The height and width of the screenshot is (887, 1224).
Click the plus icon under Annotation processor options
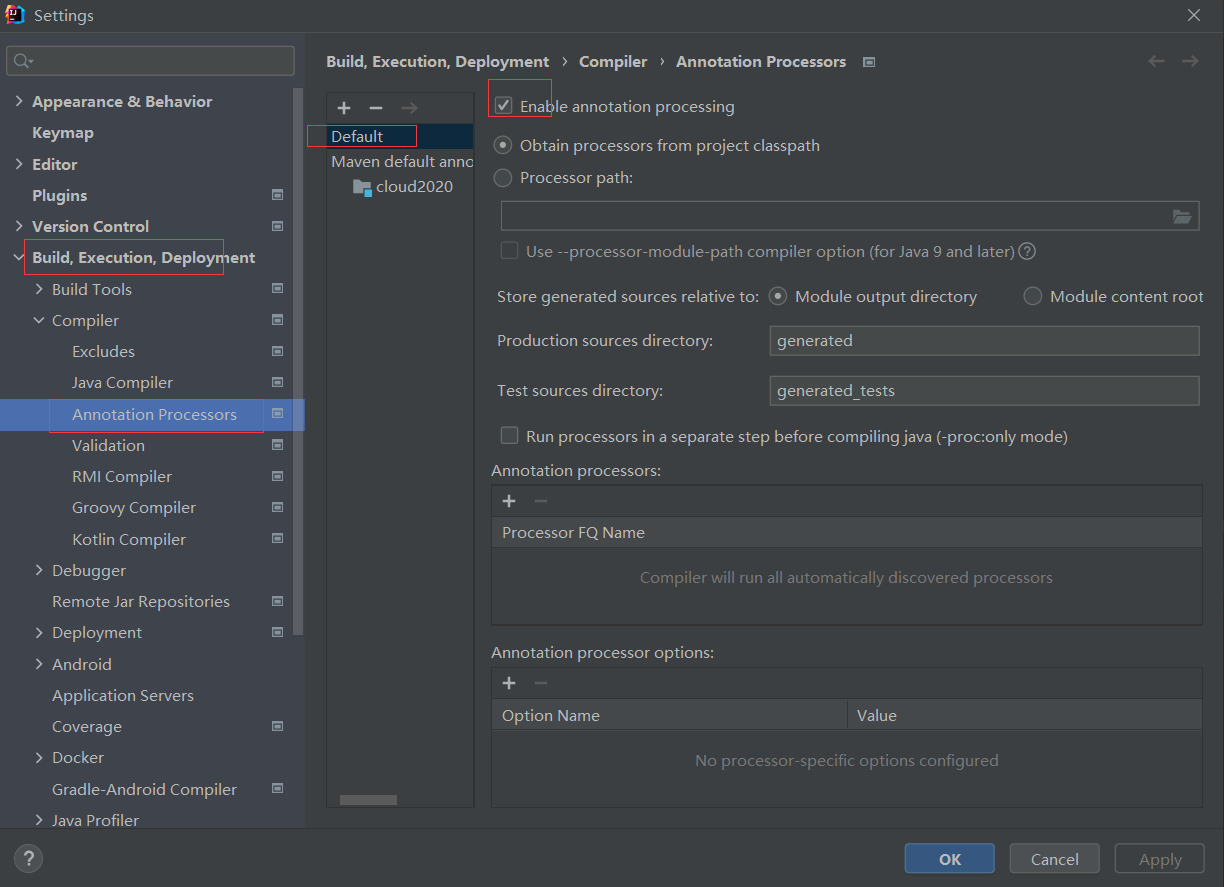(509, 683)
